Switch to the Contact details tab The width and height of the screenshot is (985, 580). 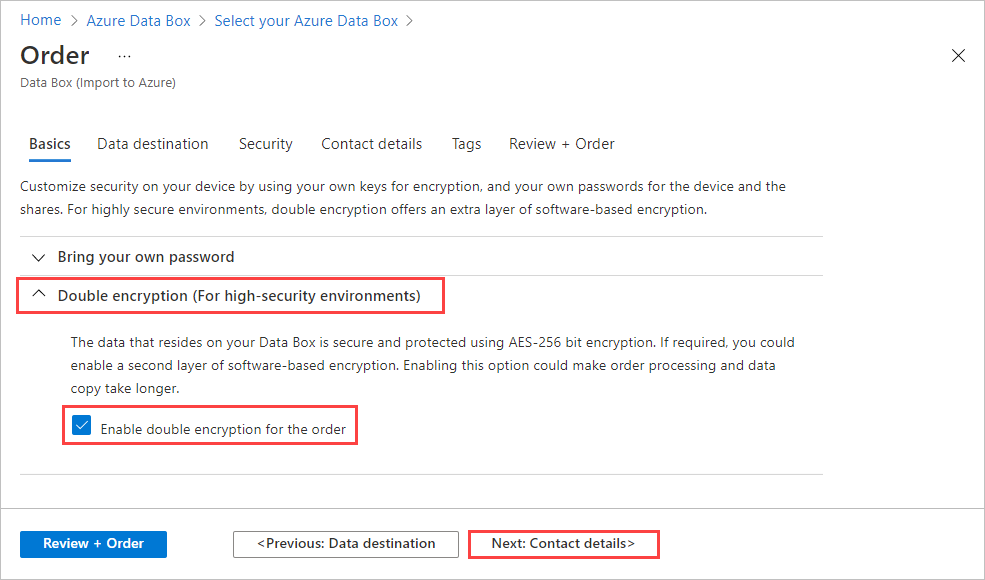371,143
